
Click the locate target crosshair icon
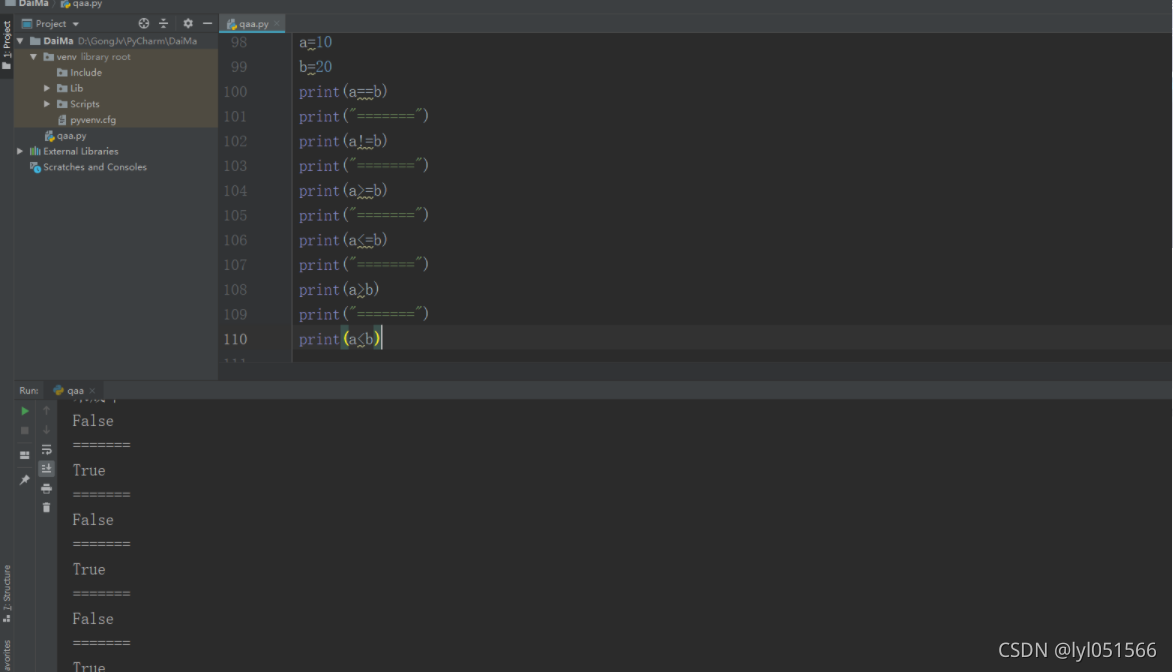pyautogui.click(x=143, y=23)
